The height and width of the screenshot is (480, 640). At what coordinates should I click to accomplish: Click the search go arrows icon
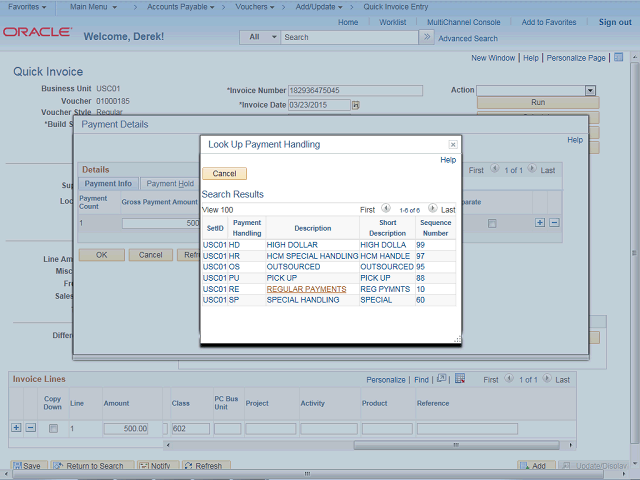click(427, 37)
